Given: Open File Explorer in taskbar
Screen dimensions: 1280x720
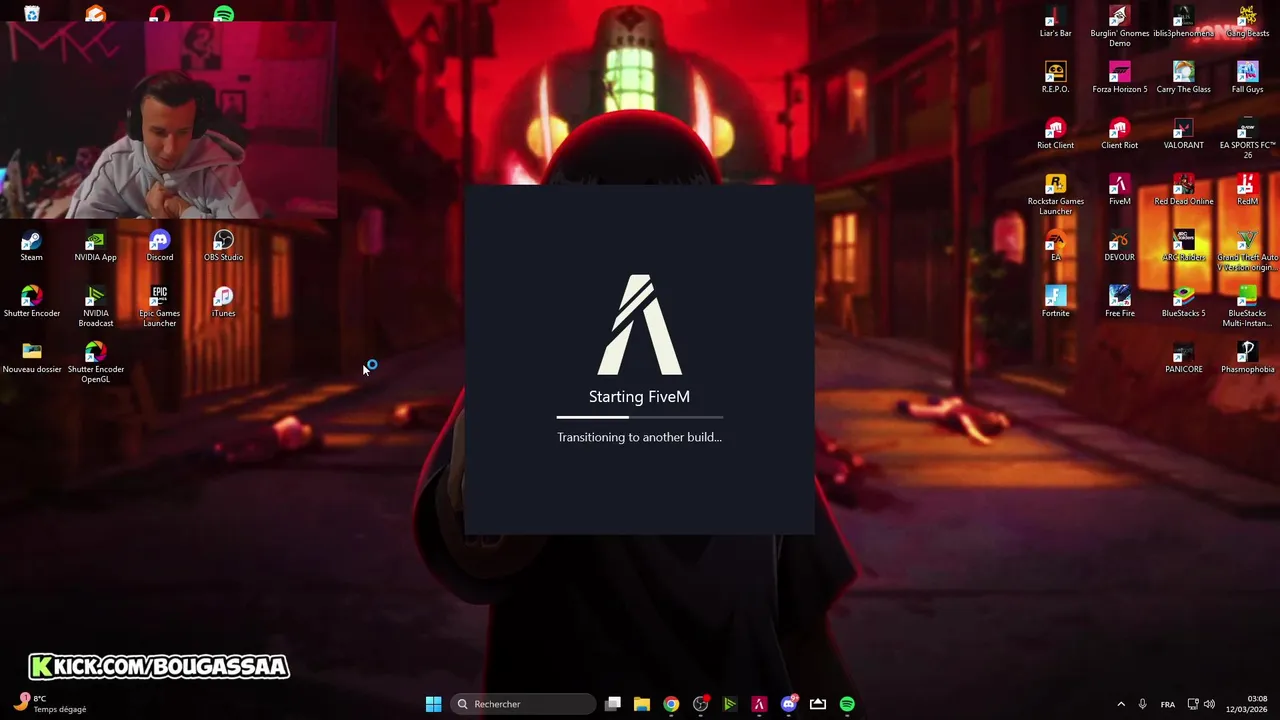Looking at the screenshot, I should coord(642,704).
